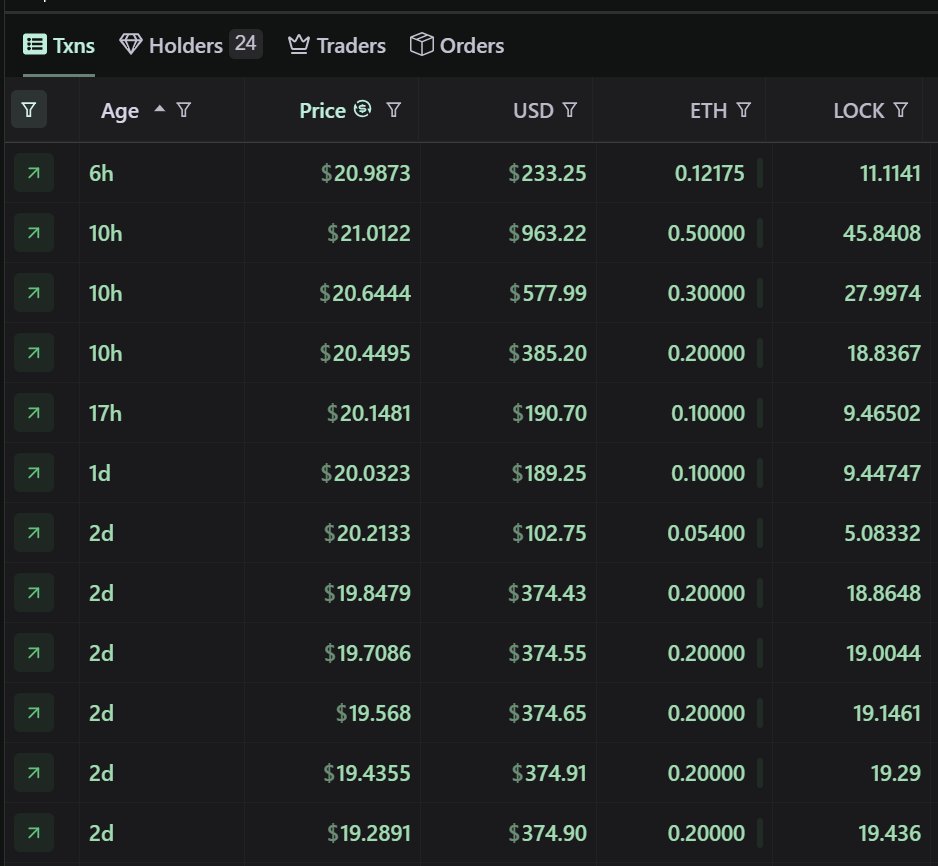Click the USD value $102.75
The image size is (938, 866).
549,533
